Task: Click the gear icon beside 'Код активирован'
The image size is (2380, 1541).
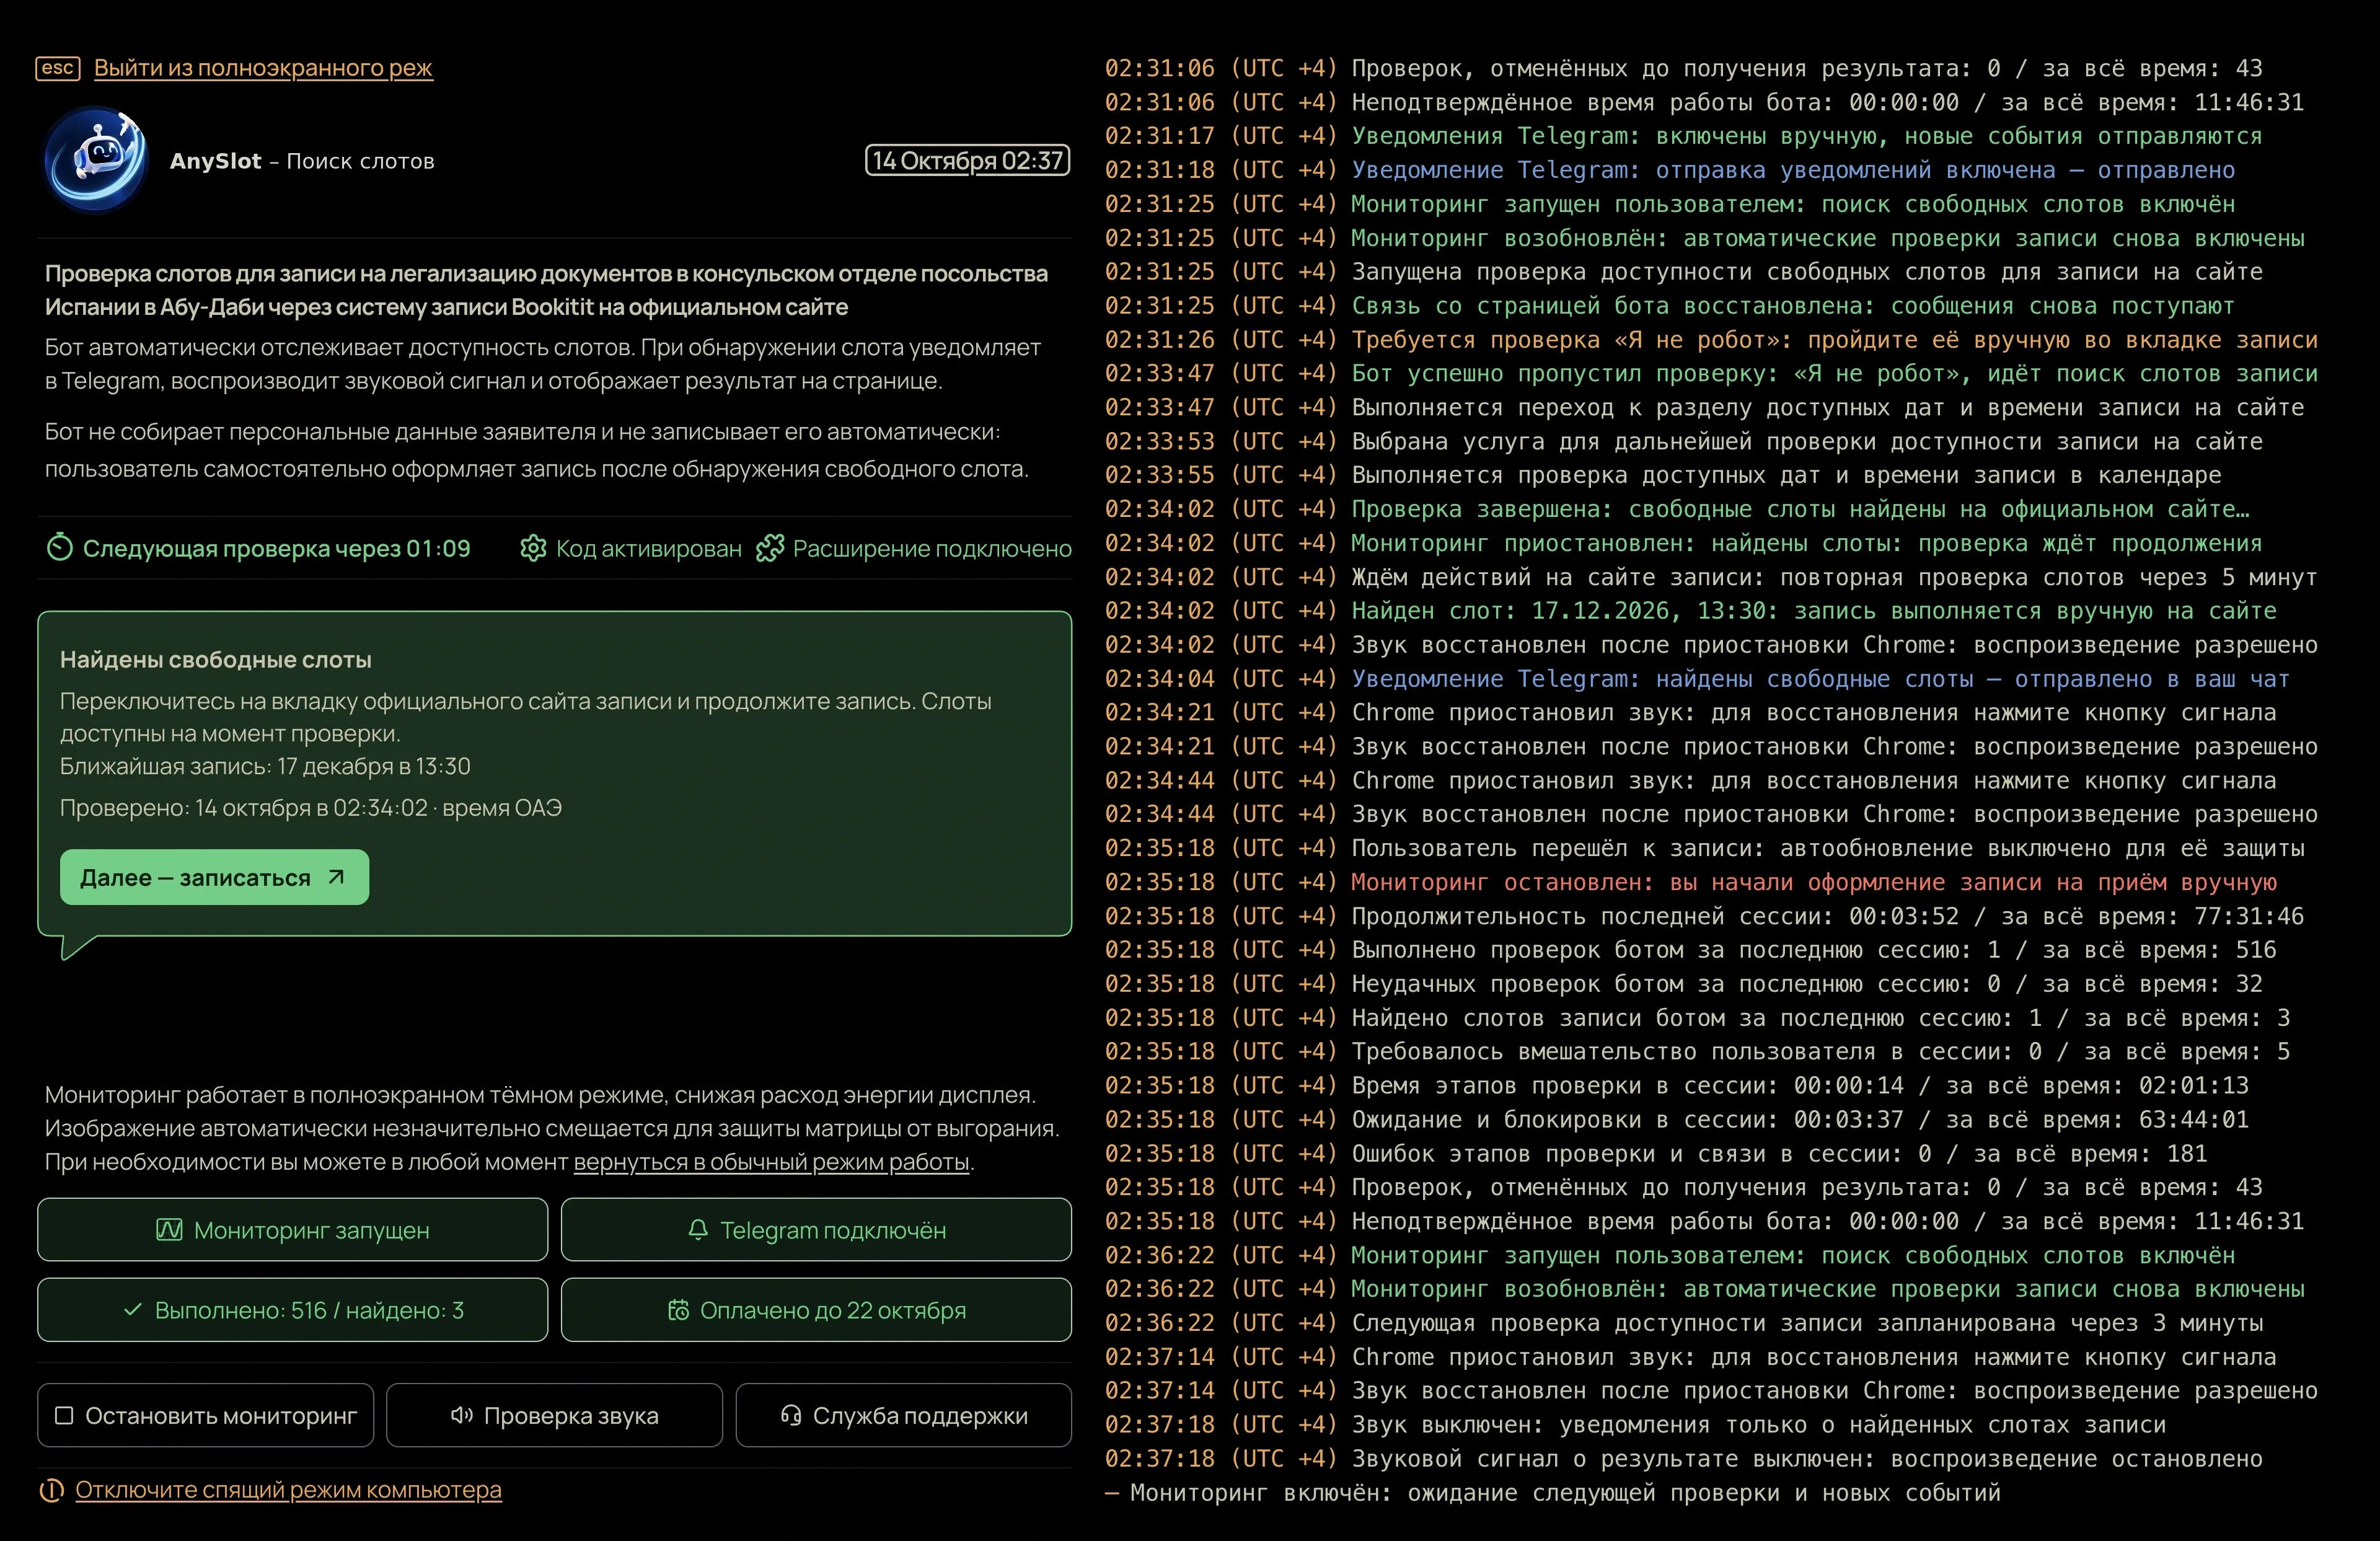Action: click(533, 548)
